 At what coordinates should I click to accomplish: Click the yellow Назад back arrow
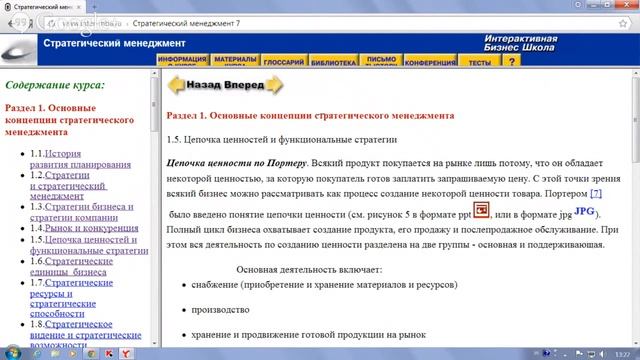pos(177,85)
